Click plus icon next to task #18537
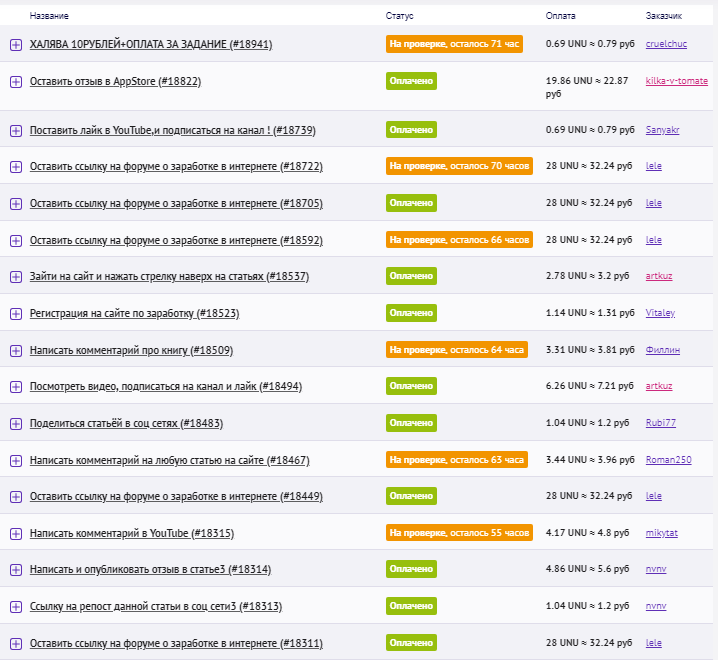The image size is (718, 660). (x=15, y=277)
